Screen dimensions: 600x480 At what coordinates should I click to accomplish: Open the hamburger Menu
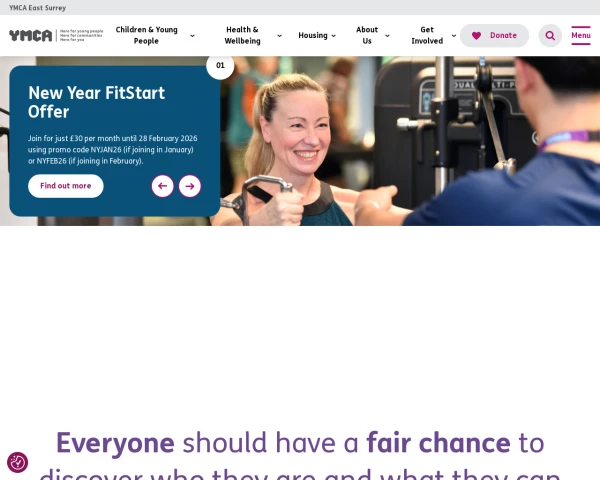tap(580, 35)
